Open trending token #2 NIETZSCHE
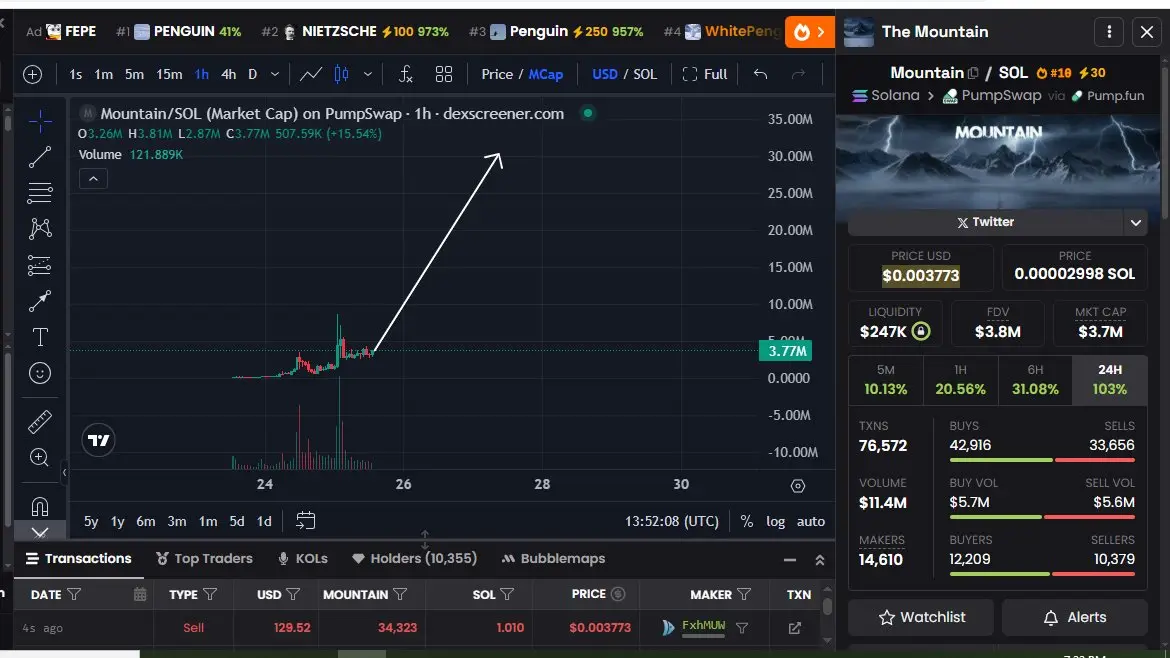Screen dimensions: 1170x658 (355, 31)
